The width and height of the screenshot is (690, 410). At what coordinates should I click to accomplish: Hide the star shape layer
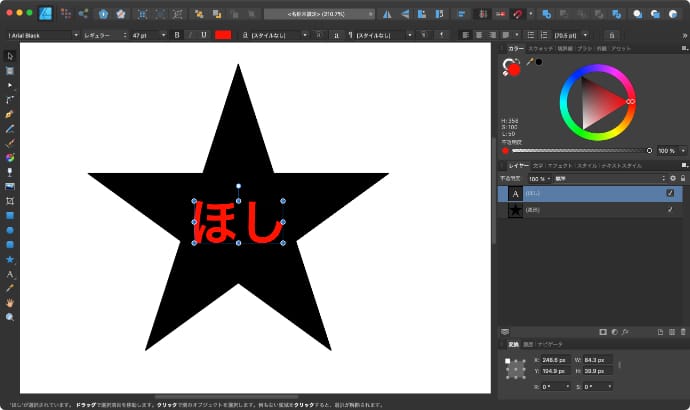click(x=670, y=210)
